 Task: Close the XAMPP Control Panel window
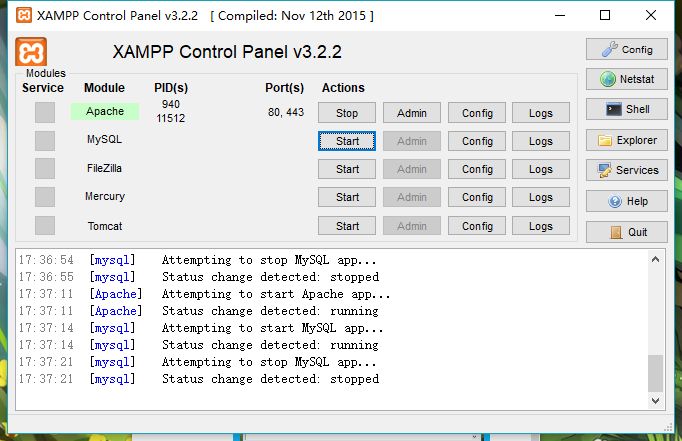click(x=651, y=15)
